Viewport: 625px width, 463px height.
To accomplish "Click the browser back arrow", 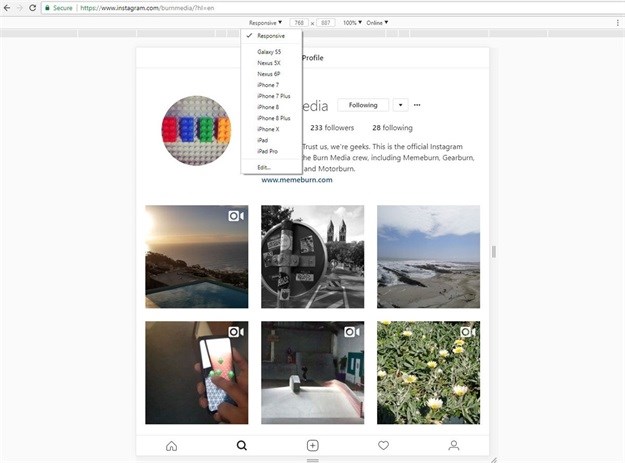I will coord(6,7).
